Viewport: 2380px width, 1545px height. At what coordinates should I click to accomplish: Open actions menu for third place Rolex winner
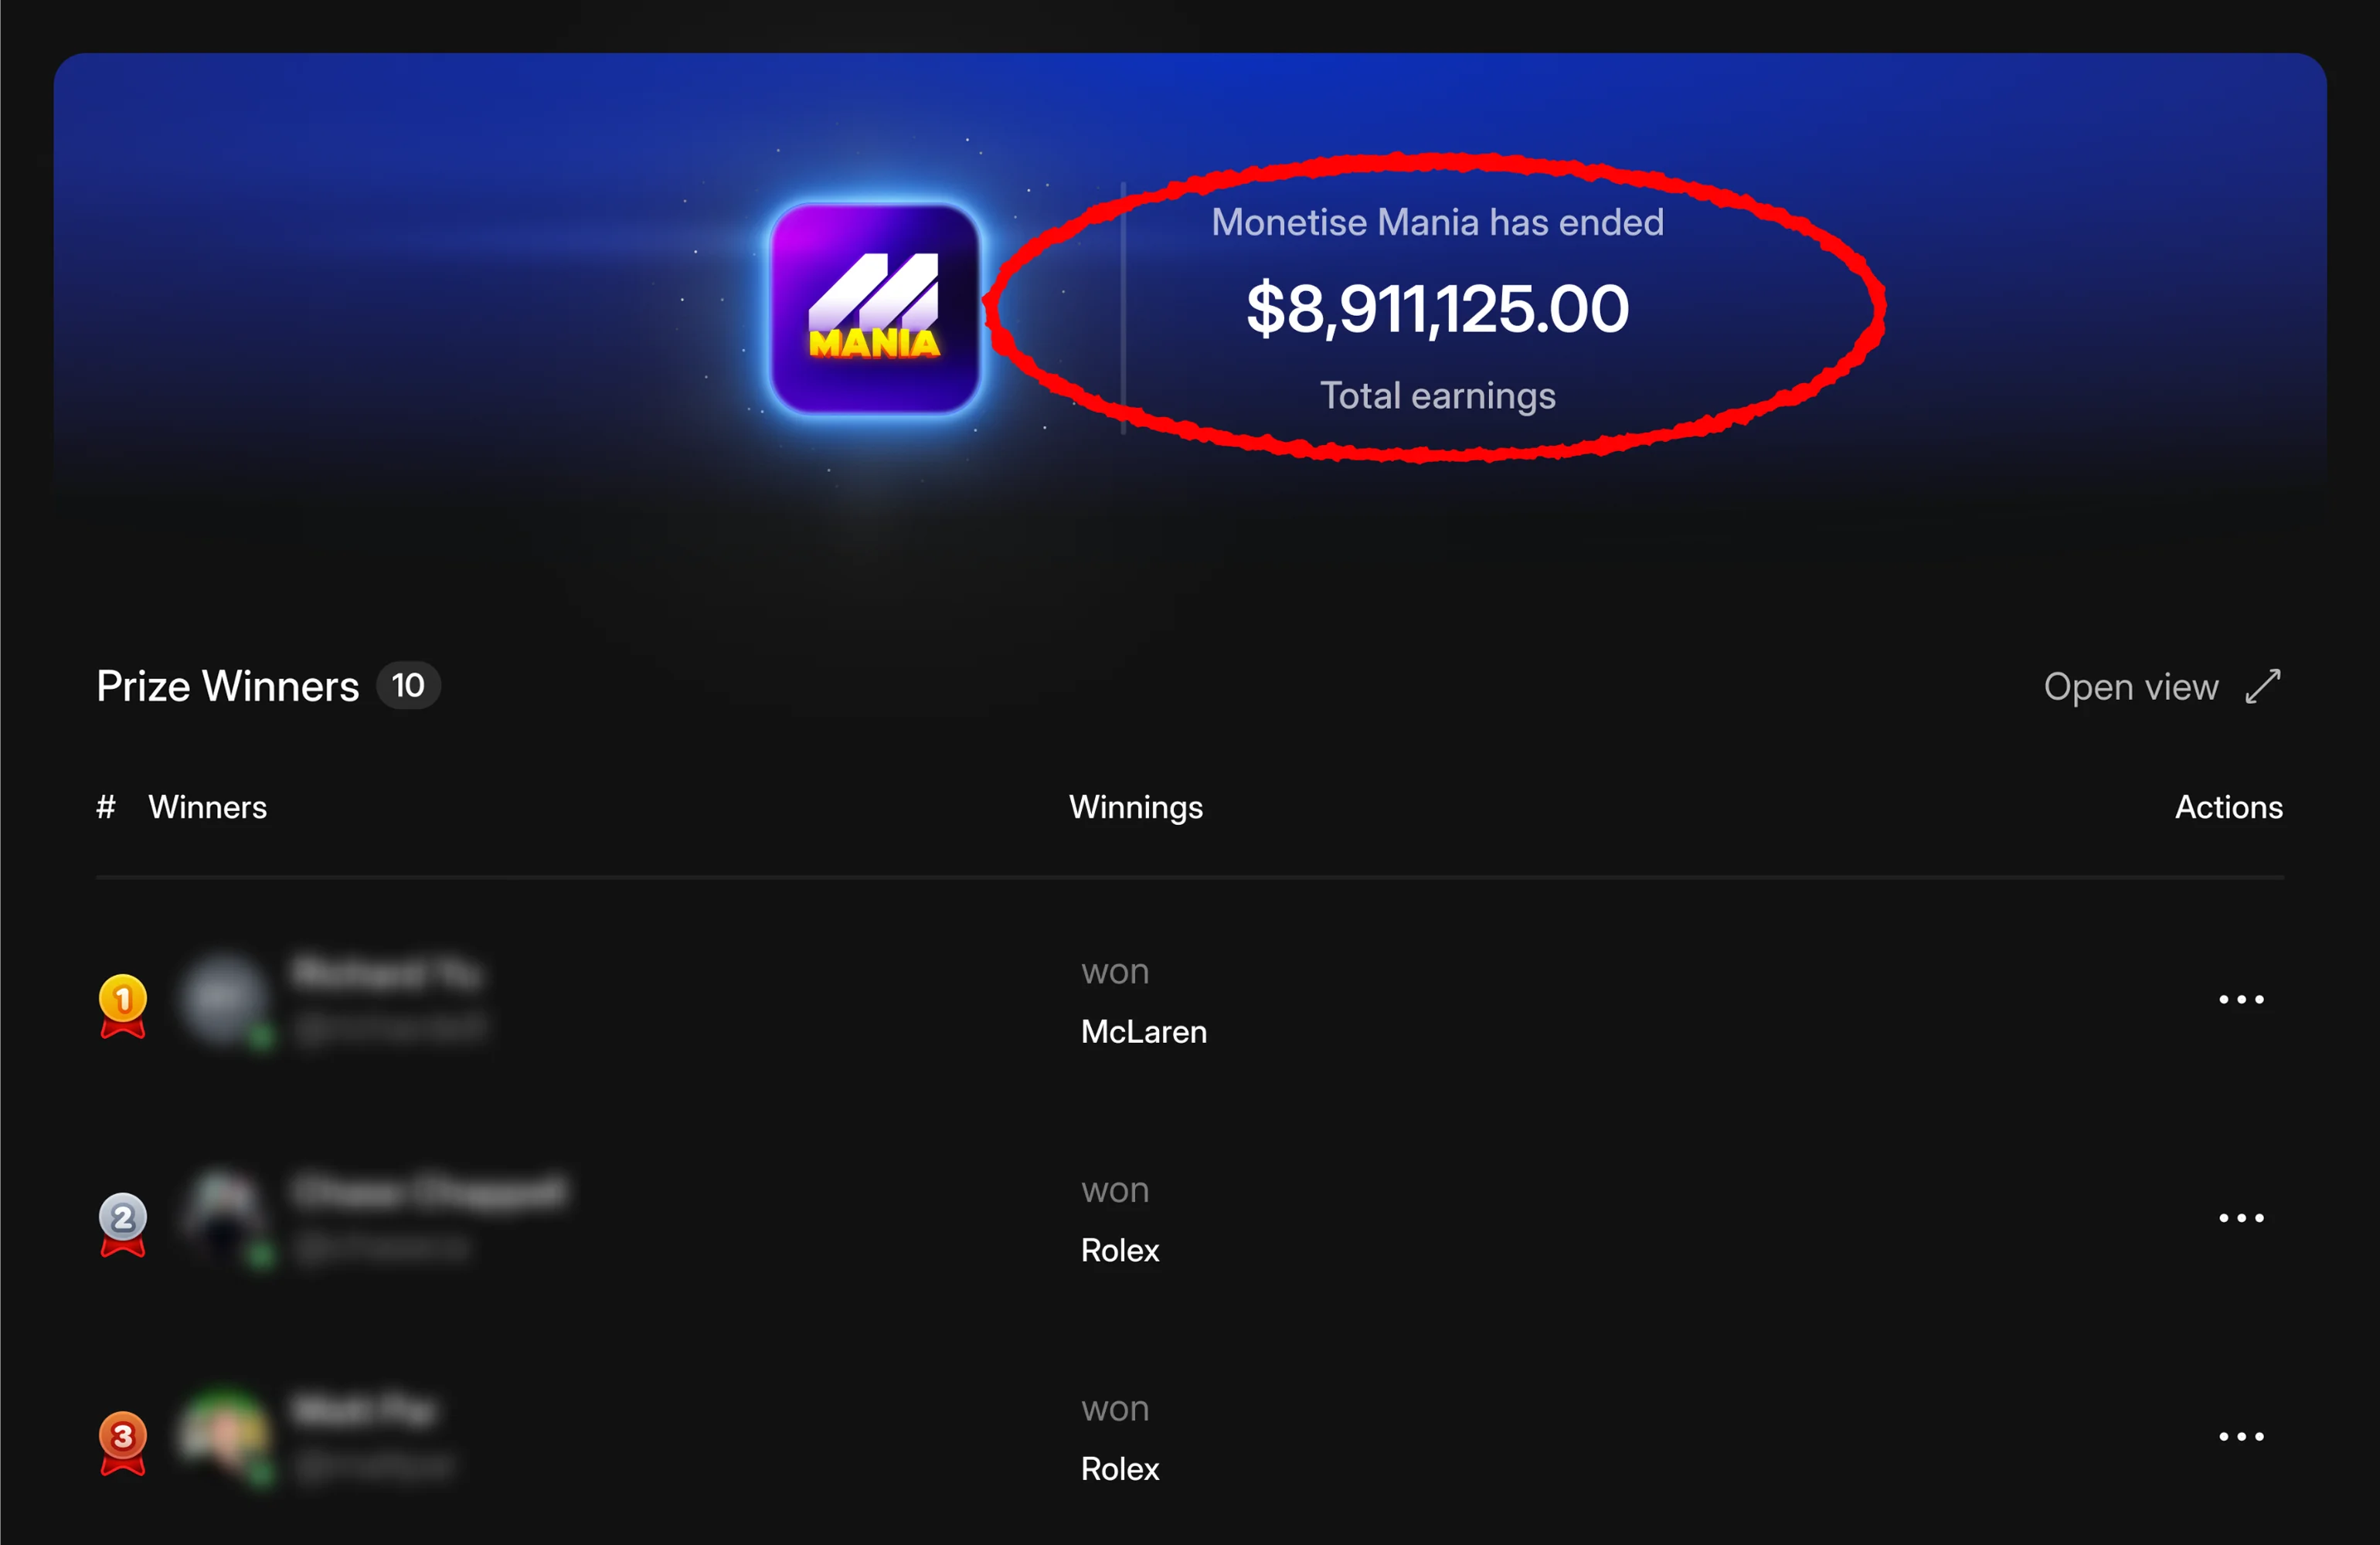2241,1437
